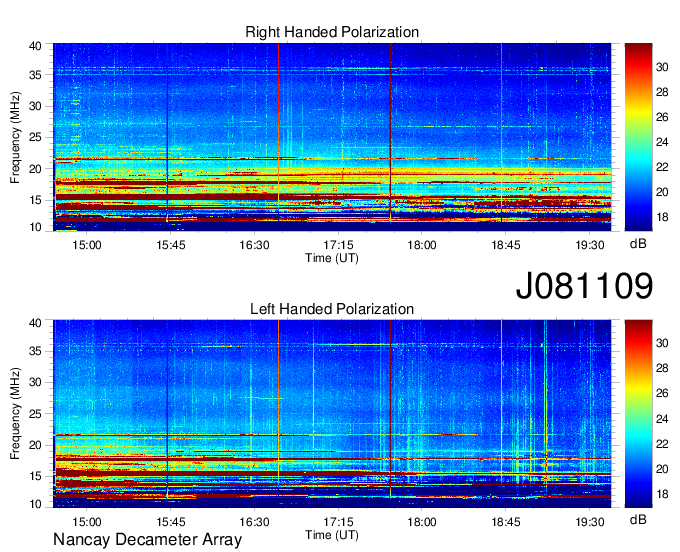Click 25 MHz frequency tick of Right Handed plot

pos(35,138)
